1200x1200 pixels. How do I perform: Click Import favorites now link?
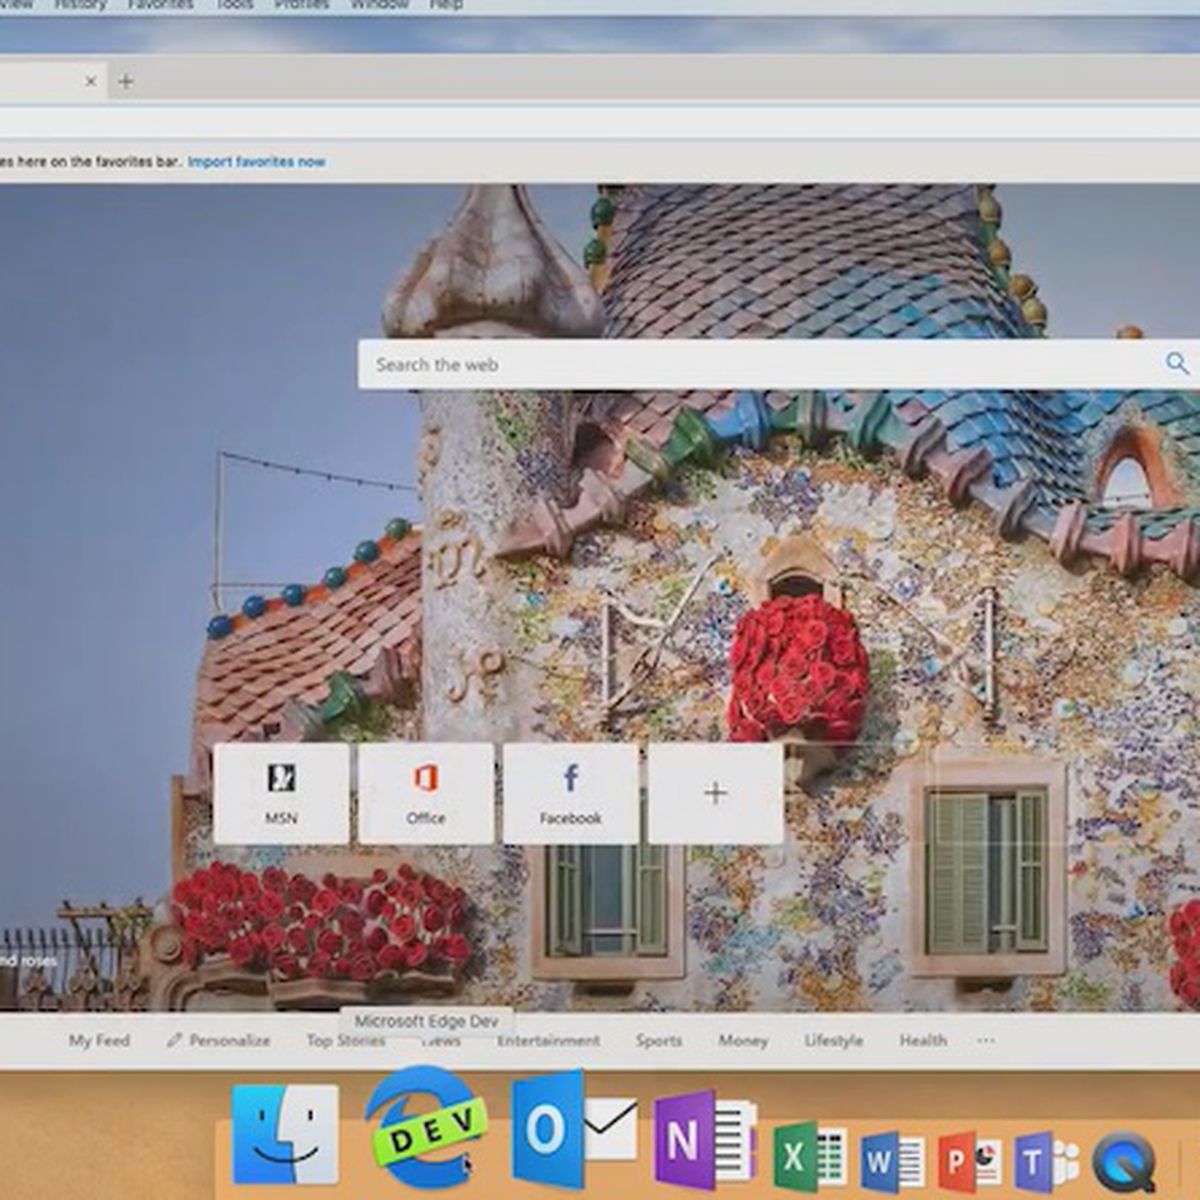point(256,162)
